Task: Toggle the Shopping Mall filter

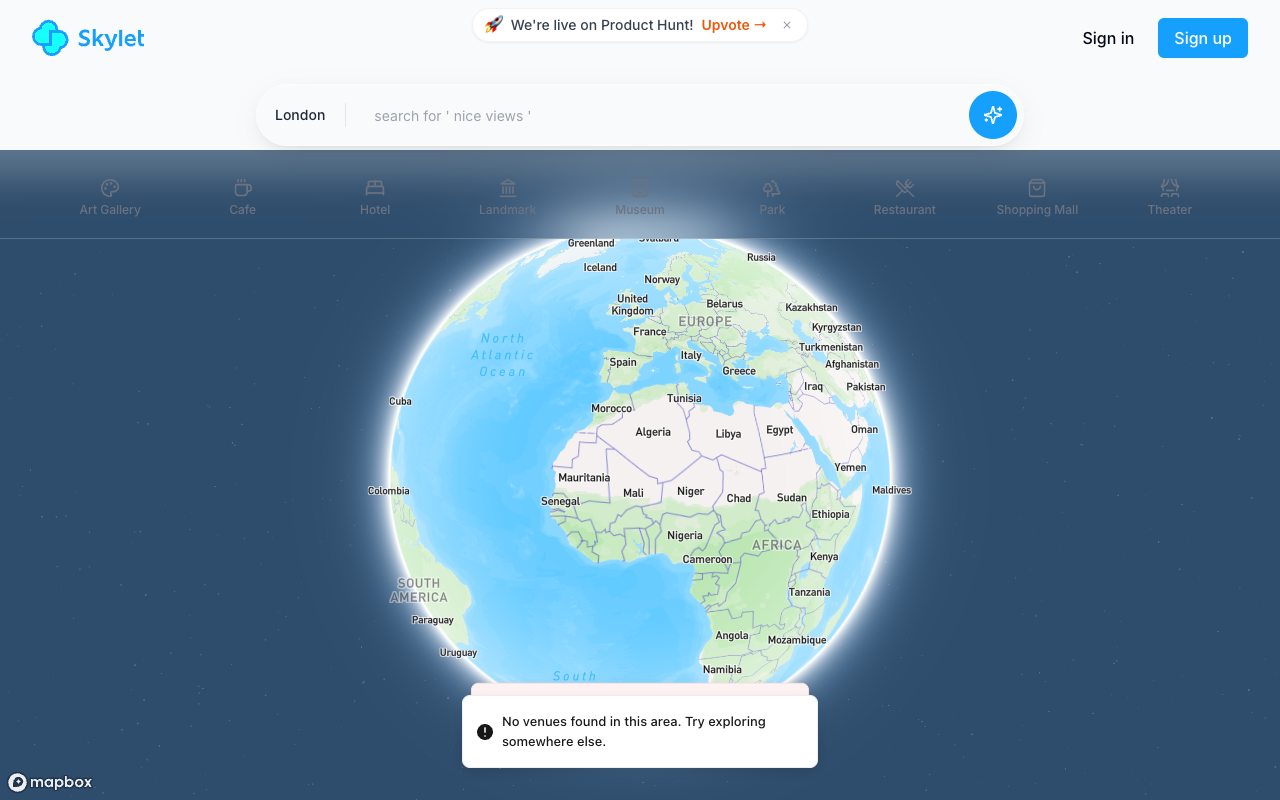Action: point(1037,195)
